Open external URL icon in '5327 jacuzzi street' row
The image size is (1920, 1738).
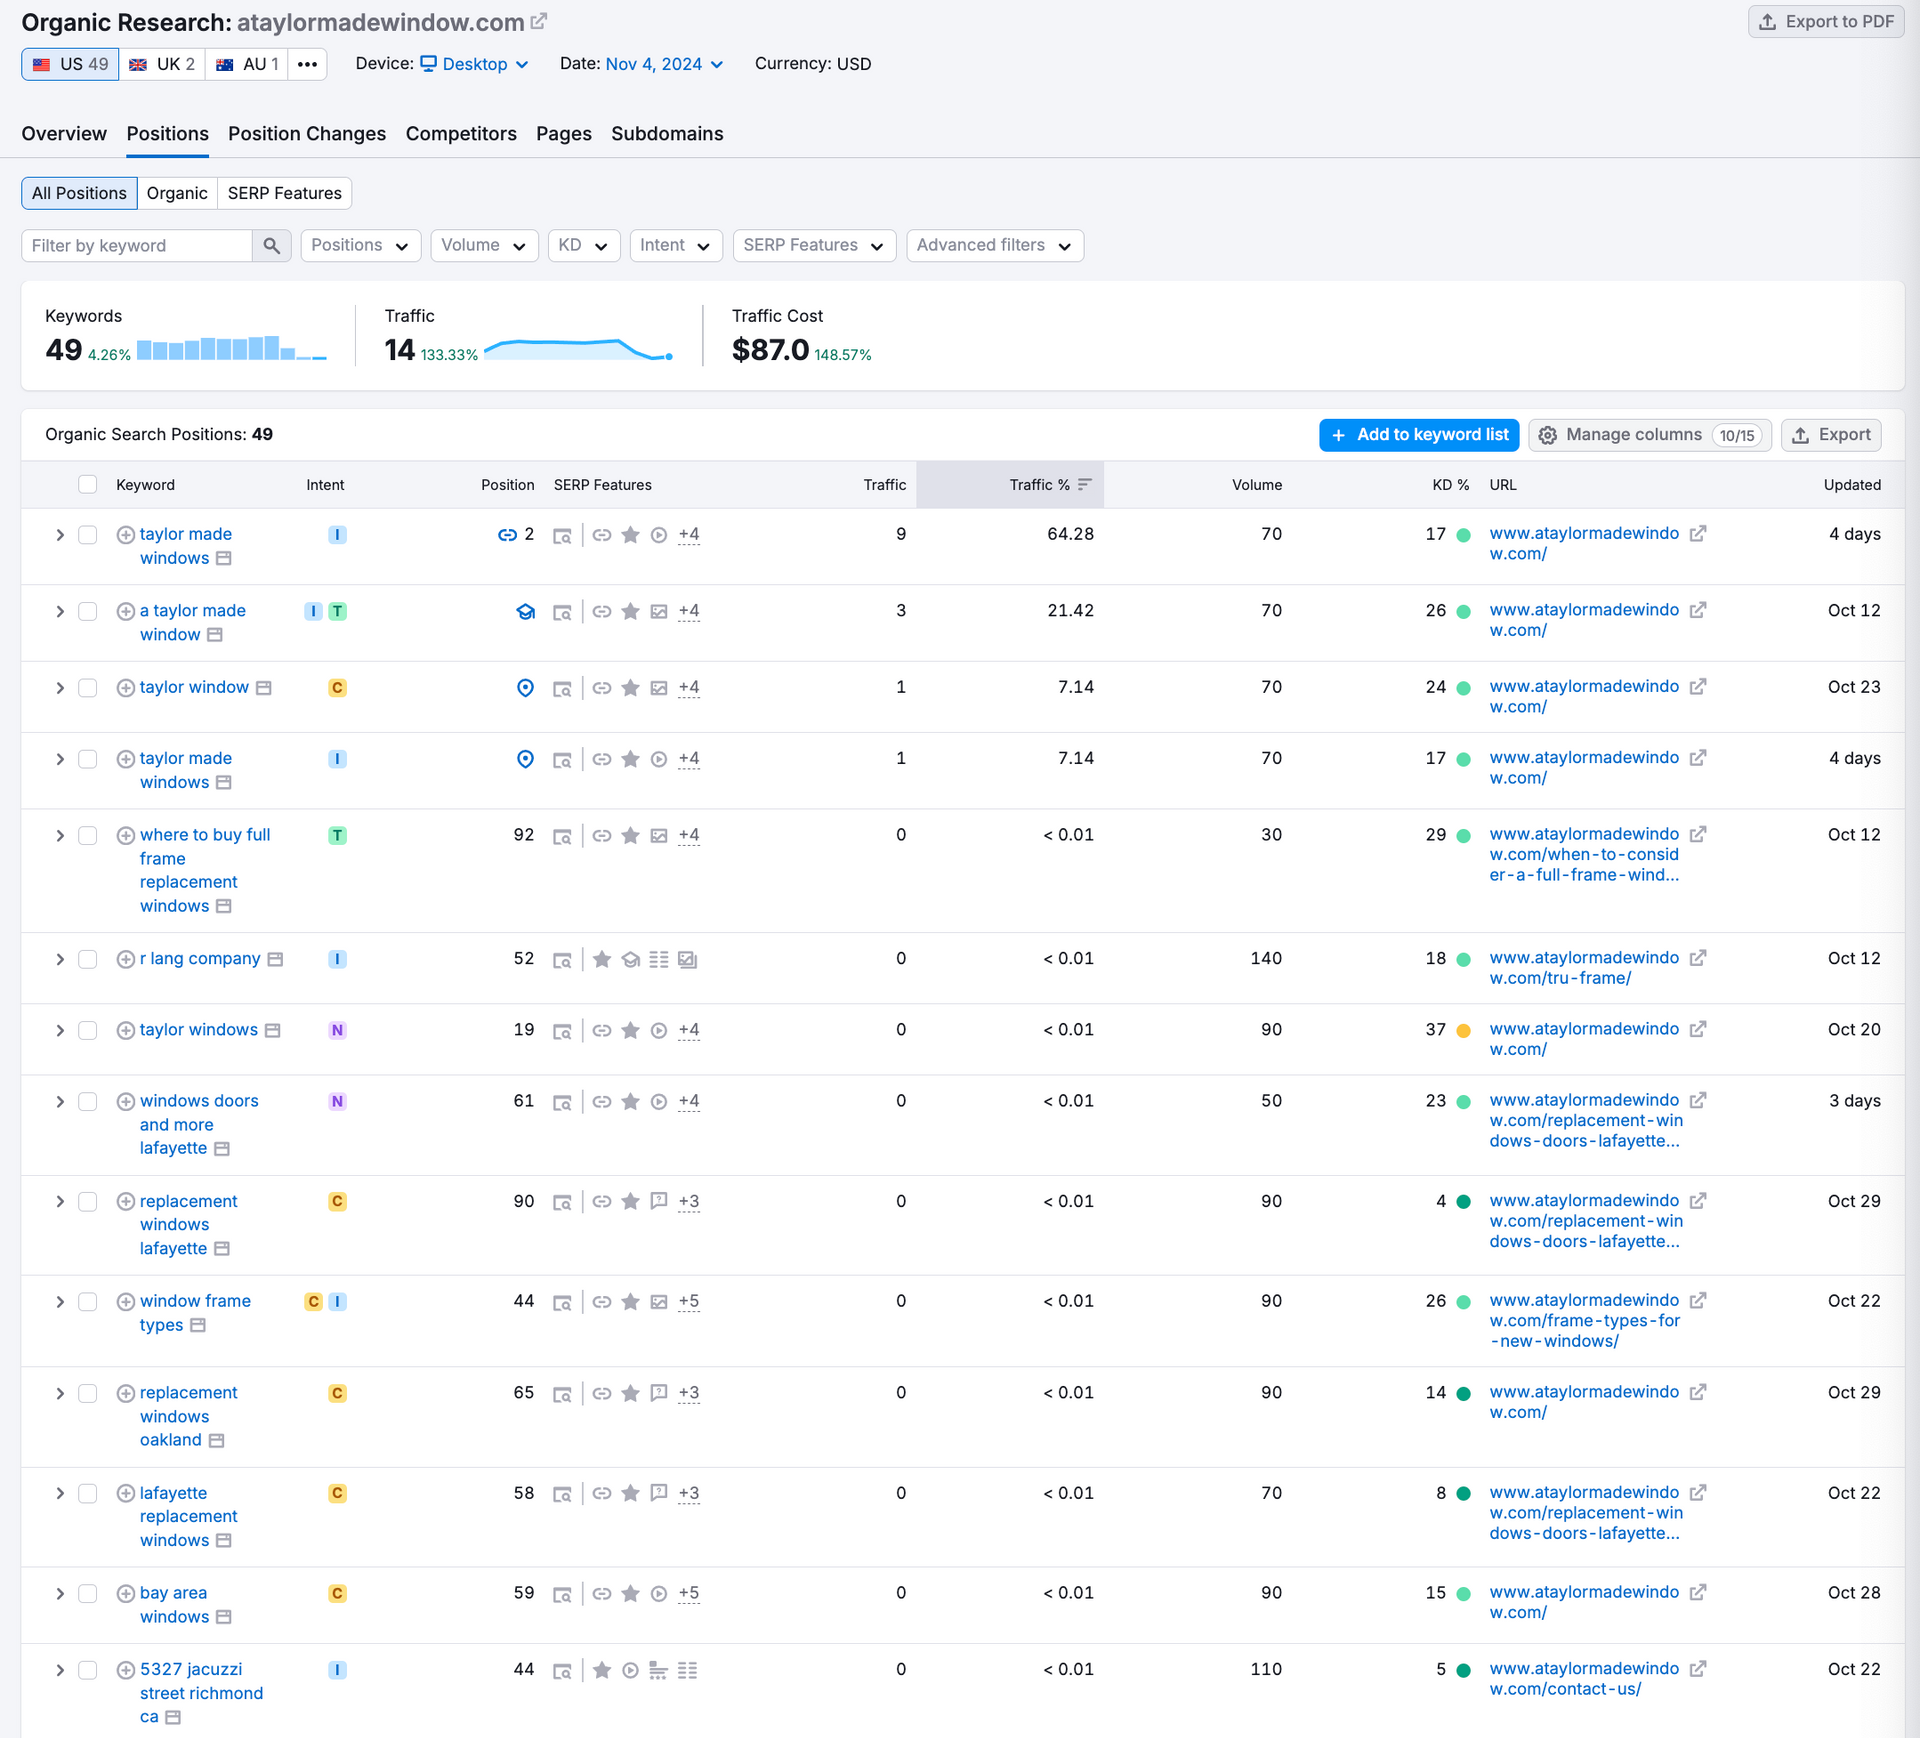(1698, 1669)
